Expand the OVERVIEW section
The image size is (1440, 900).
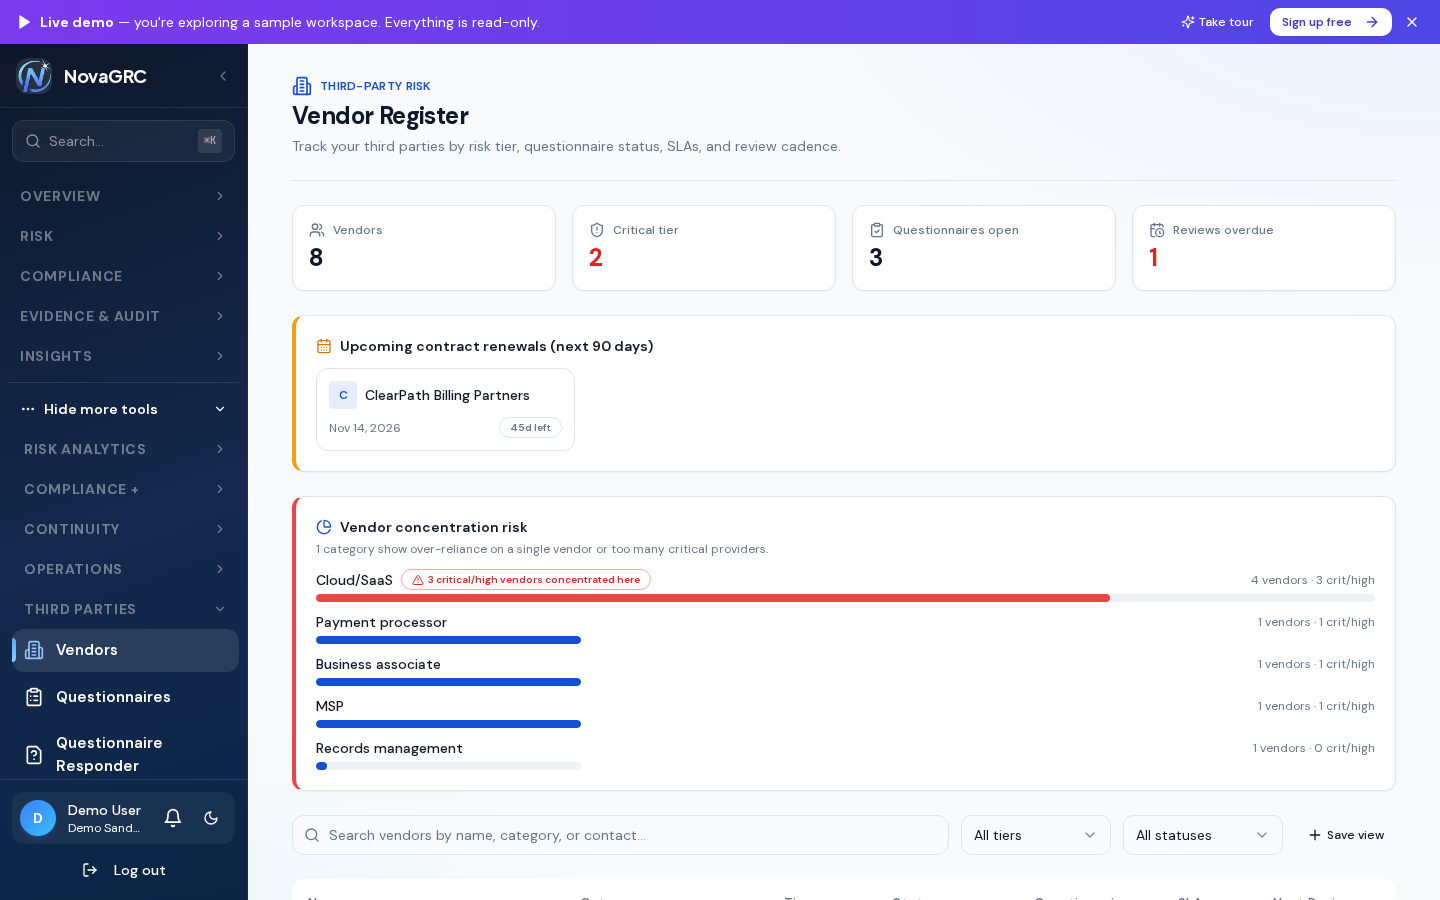click(x=123, y=196)
